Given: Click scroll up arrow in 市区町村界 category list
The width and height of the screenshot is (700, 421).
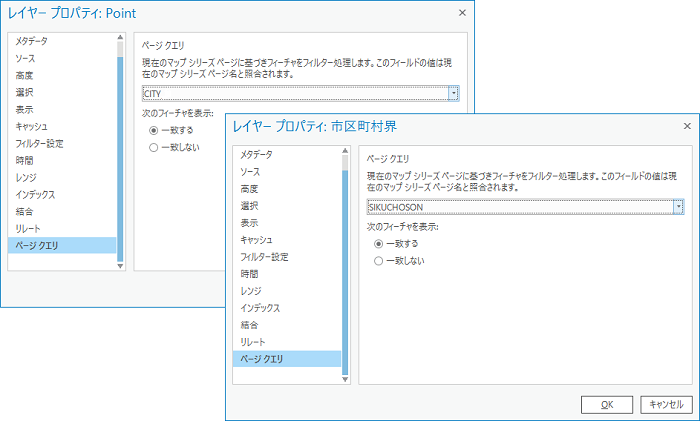Looking at the screenshot, I should [x=345, y=150].
